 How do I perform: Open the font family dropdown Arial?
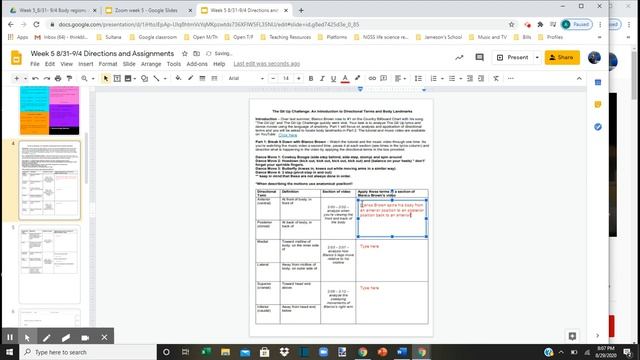246,78
